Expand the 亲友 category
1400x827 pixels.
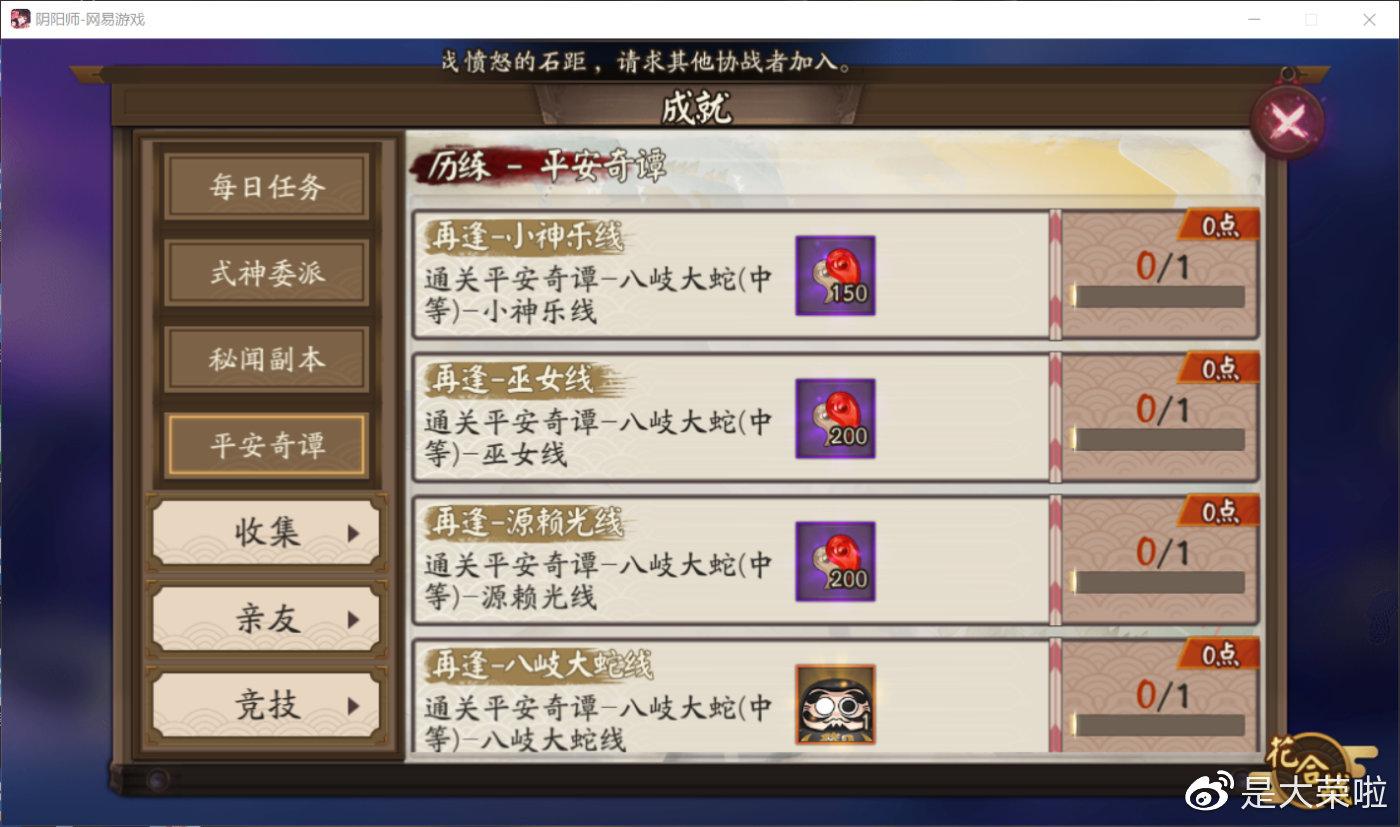(267, 619)
